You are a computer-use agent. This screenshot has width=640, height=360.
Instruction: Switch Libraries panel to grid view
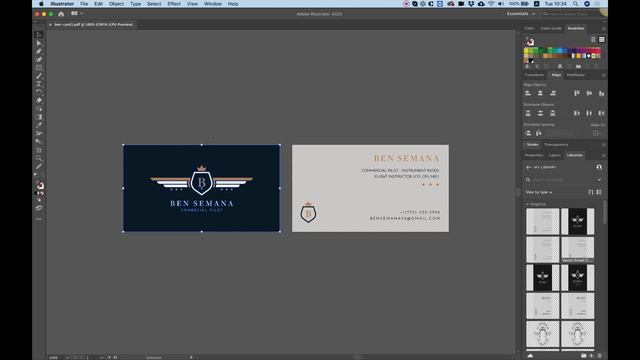(591, 192)
